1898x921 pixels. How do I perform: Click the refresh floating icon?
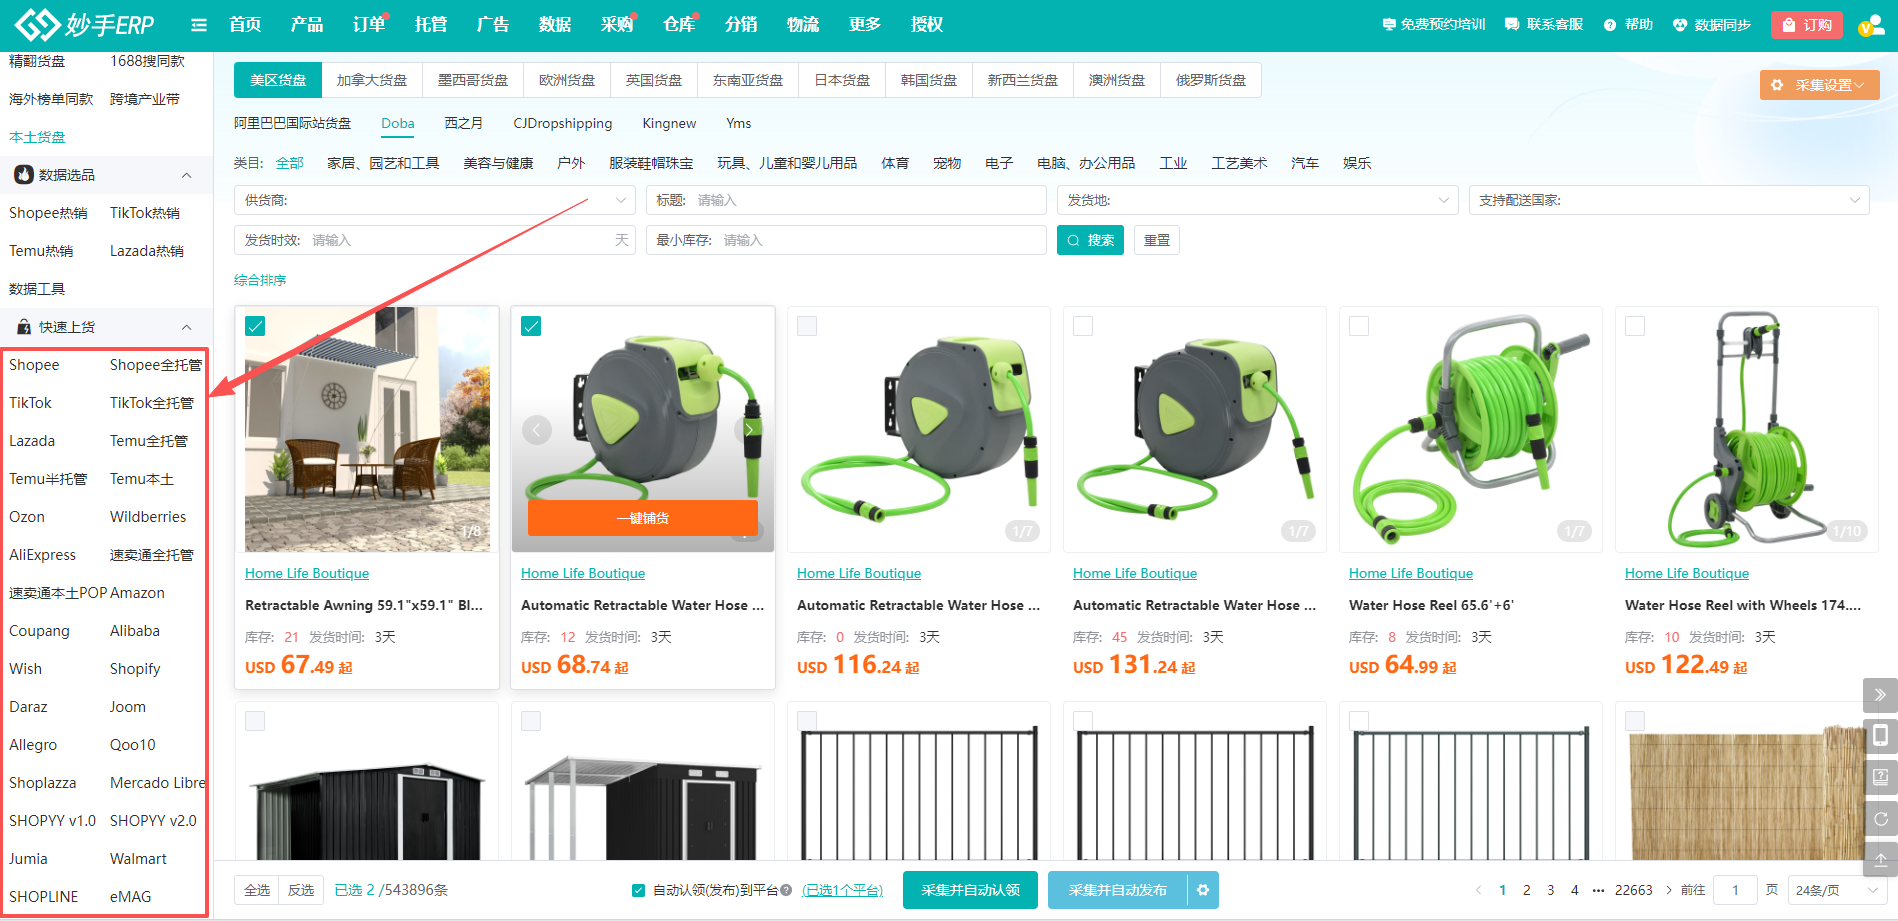click(x=1880, y=819)
